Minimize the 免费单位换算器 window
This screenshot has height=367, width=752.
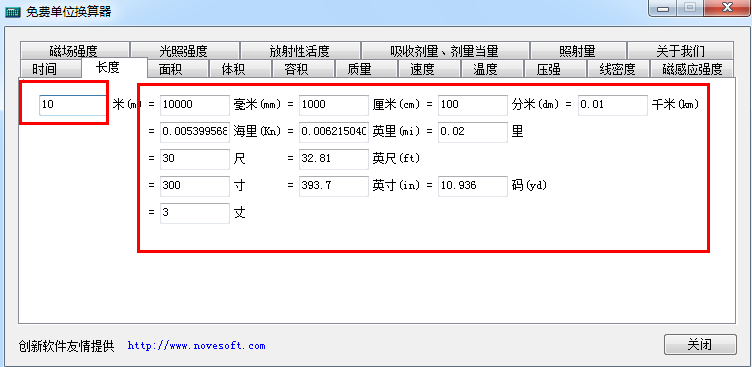pyautogui.click(x=663, y=9)
